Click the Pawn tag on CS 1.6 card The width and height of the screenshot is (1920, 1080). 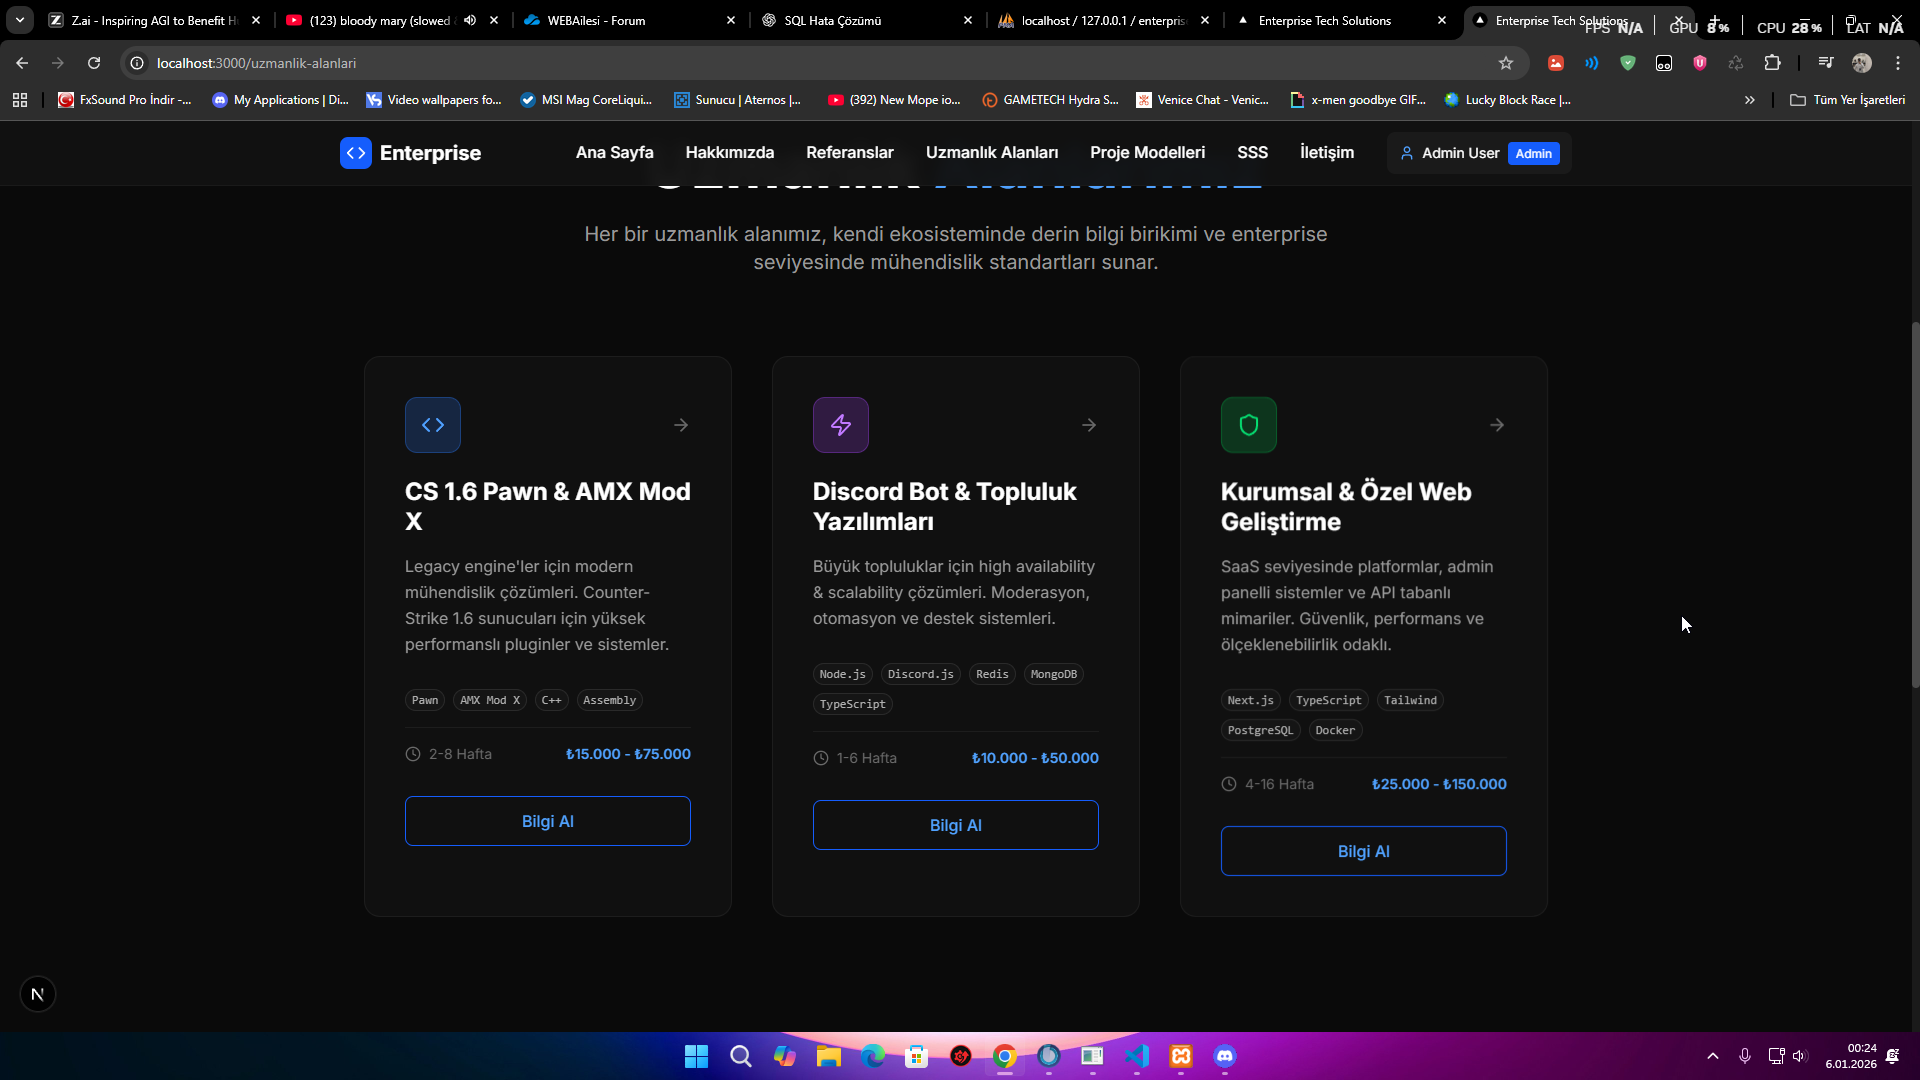425,700
